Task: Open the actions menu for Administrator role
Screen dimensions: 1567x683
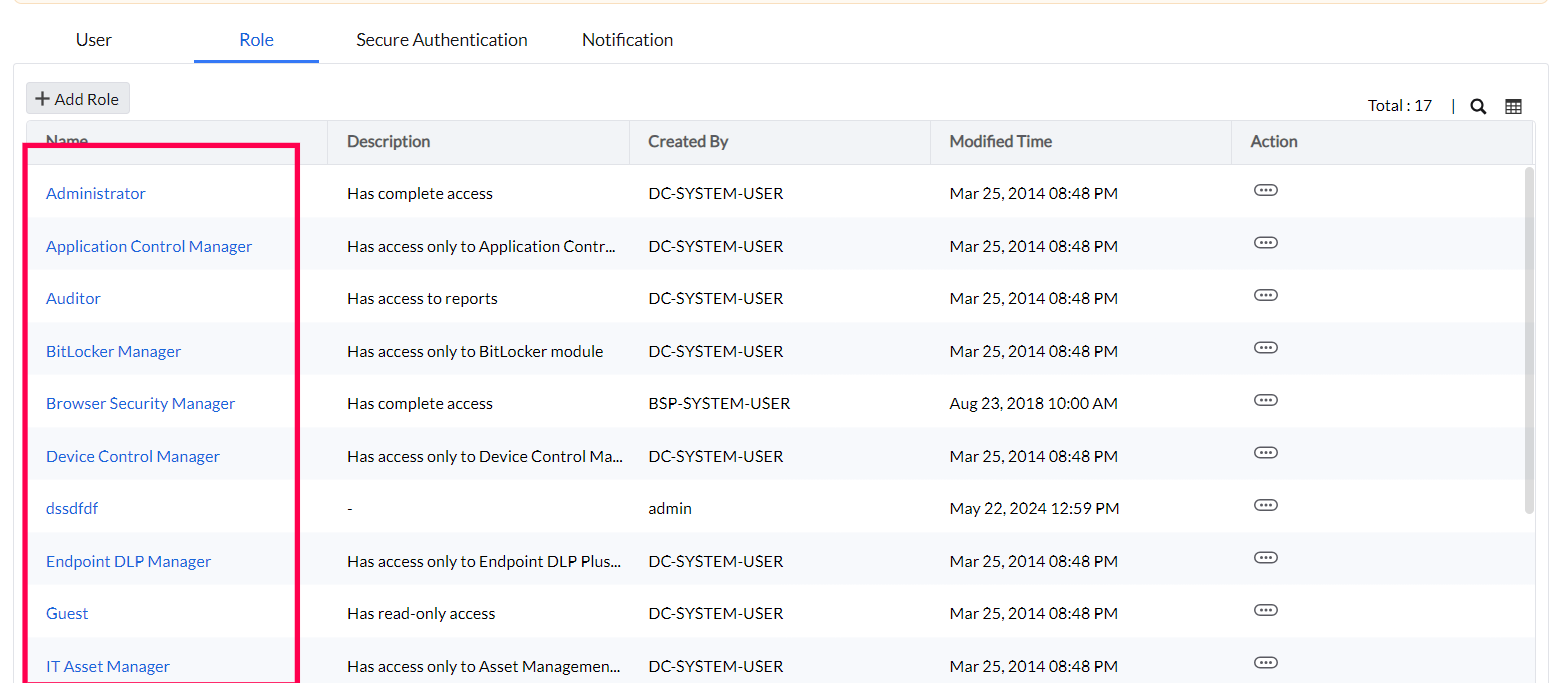Action: (1265, 190)
